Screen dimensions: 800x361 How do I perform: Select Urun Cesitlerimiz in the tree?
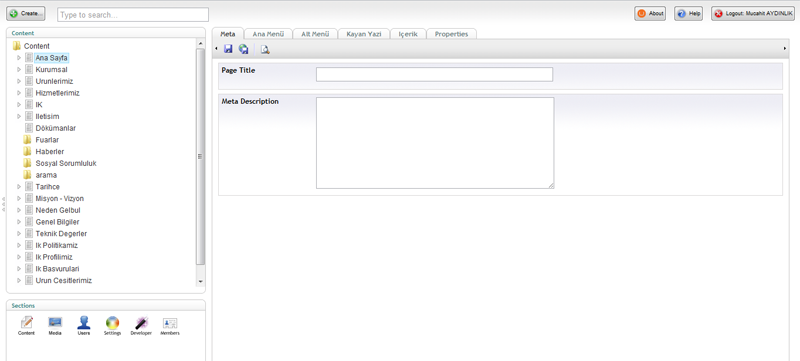[64, 280]
